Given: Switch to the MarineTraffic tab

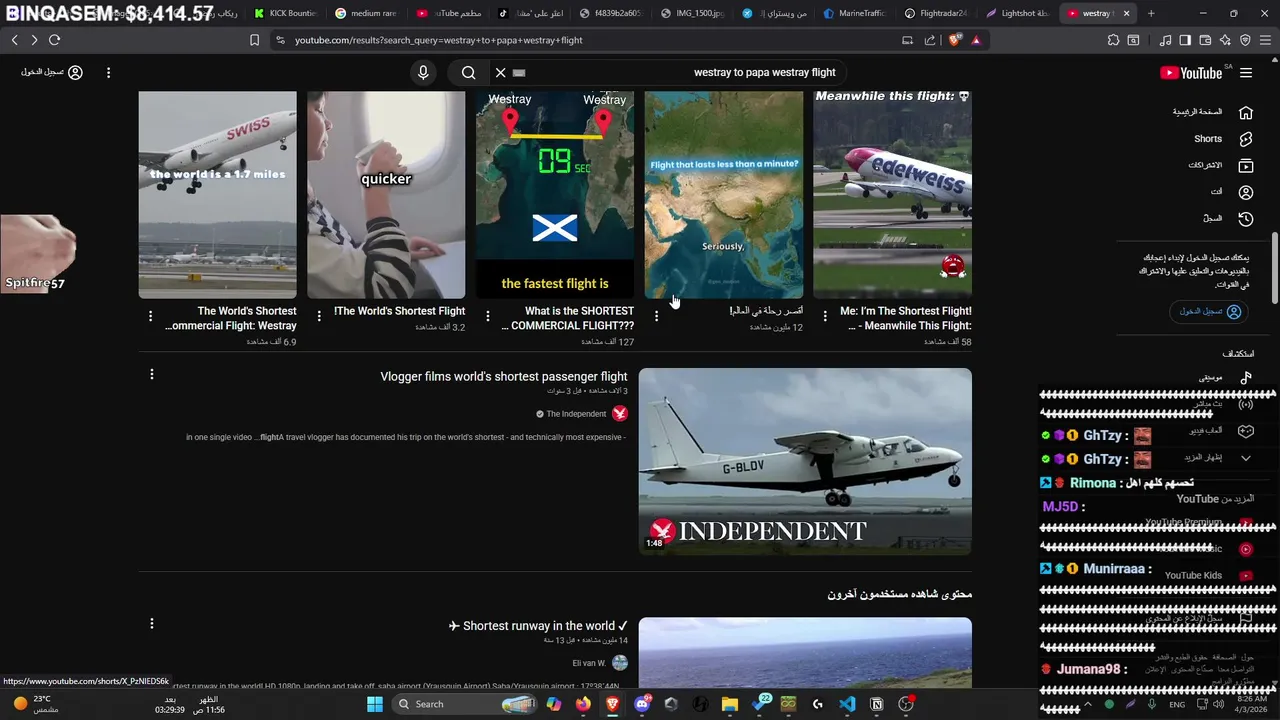Looking at the screenshot, I should pyautogui.click(x=856, y=13).
